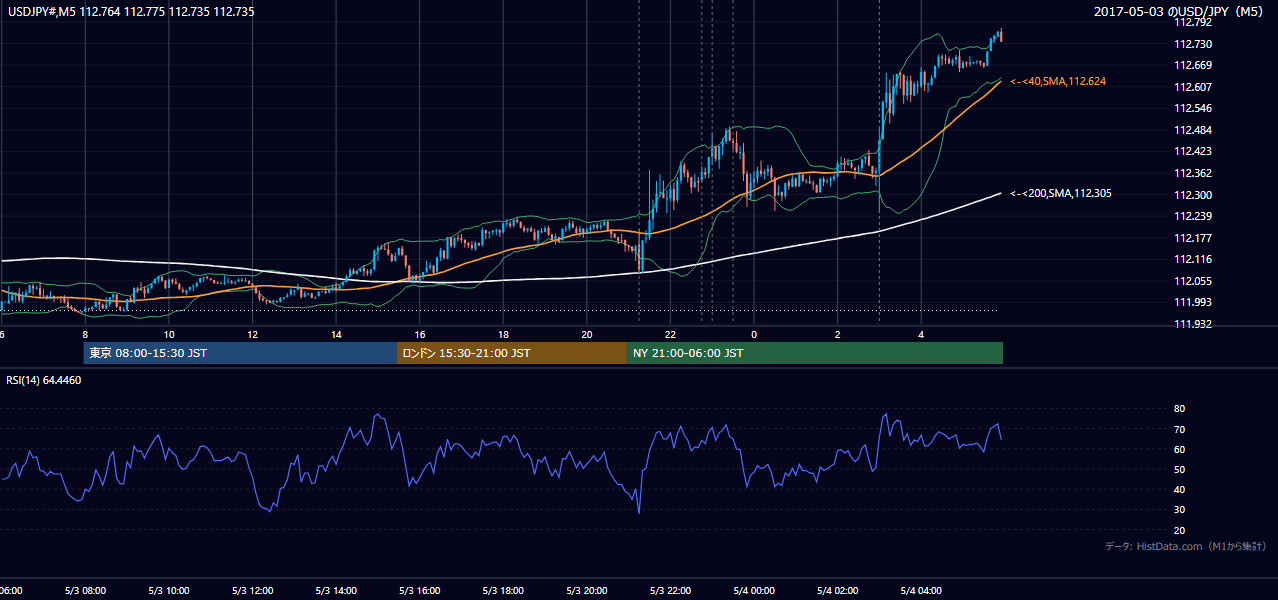Click RSI scale level 40
Screen dimensions: 1278x600
coord(1180,490)
